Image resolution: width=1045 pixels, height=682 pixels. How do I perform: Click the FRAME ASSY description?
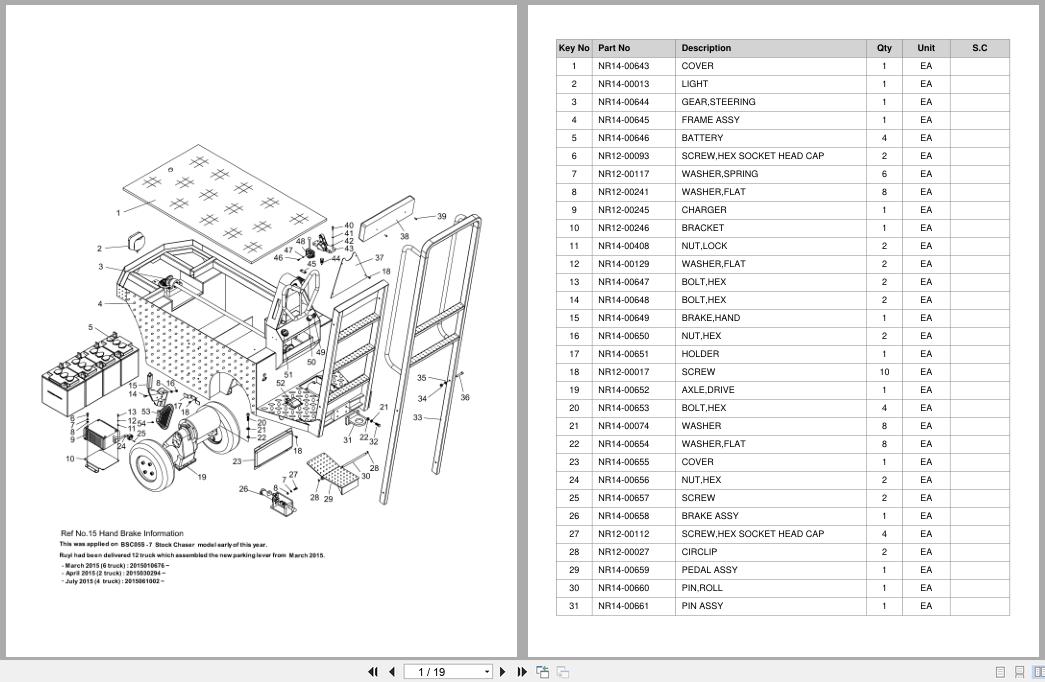point(710,120)
